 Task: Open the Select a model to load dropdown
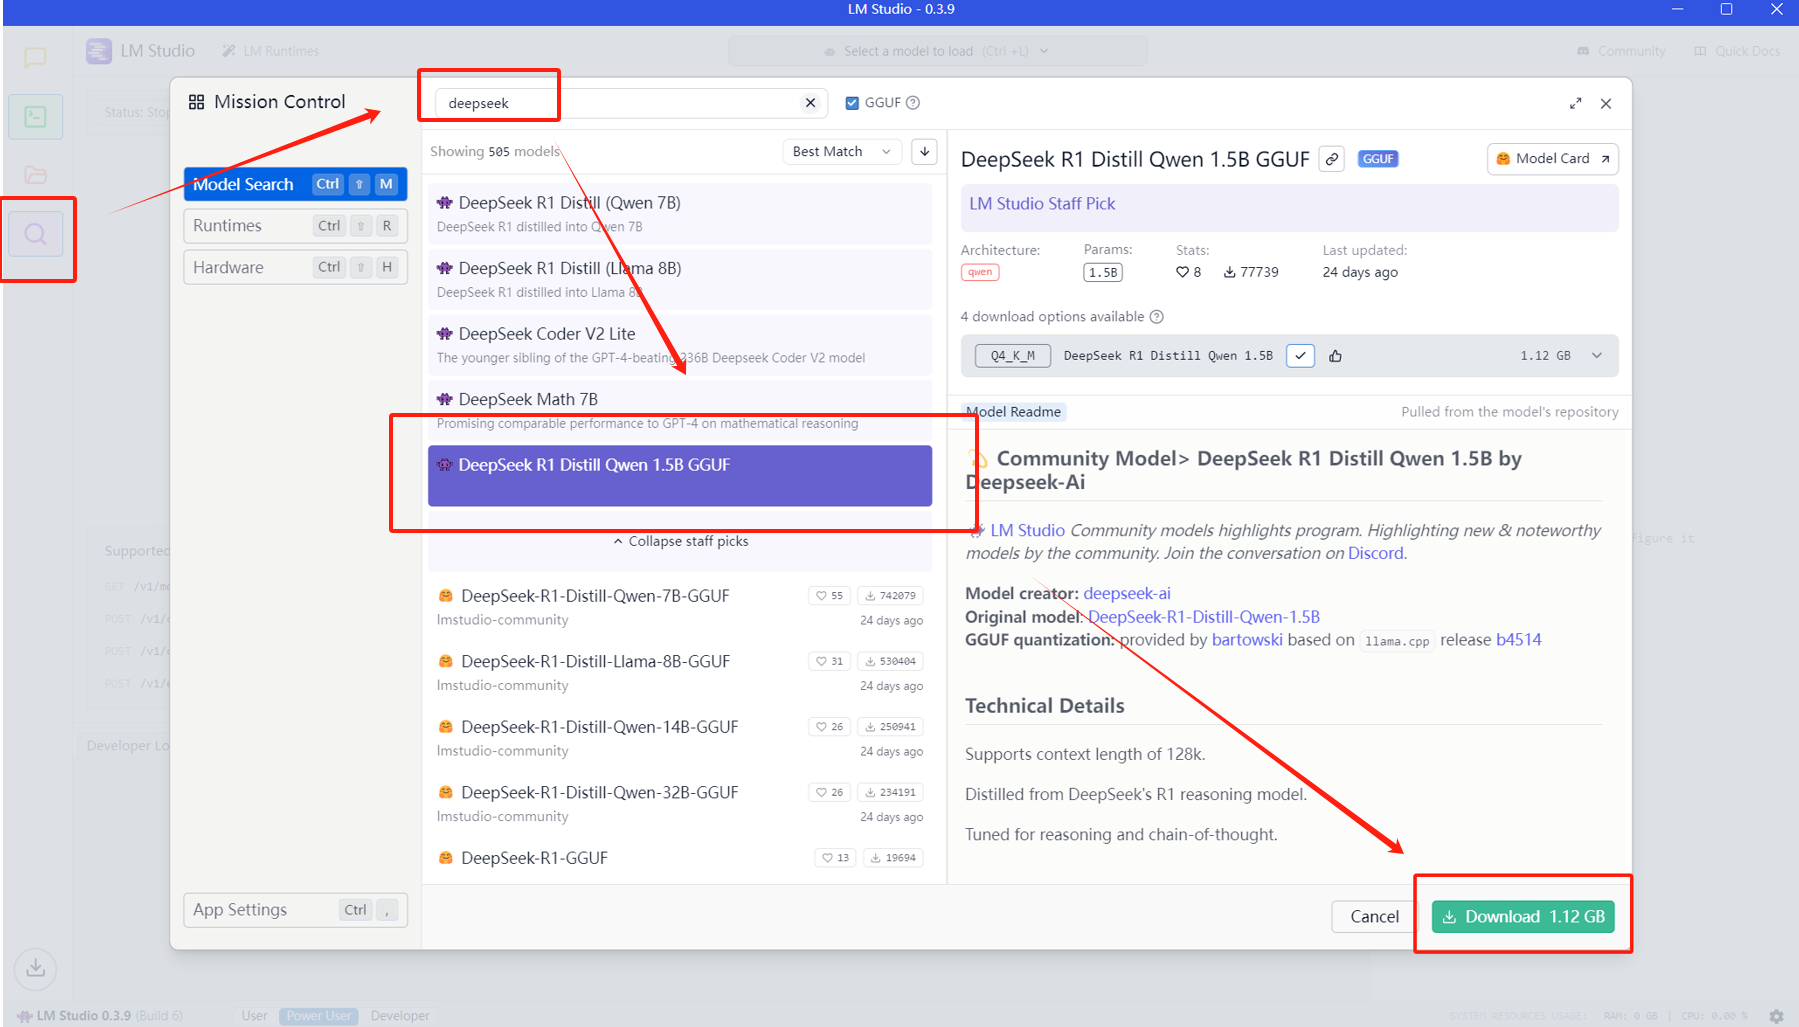point(937,51)
